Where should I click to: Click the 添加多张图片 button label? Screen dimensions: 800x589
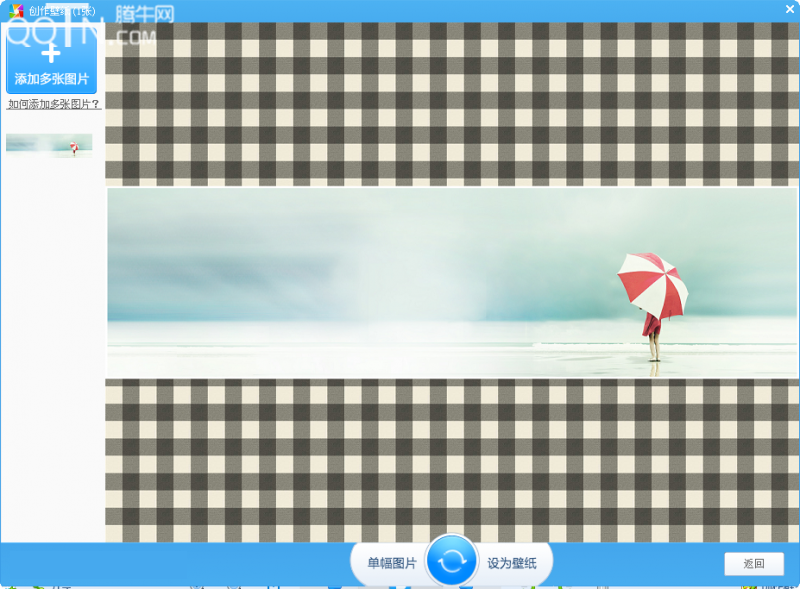coord(51,79)
